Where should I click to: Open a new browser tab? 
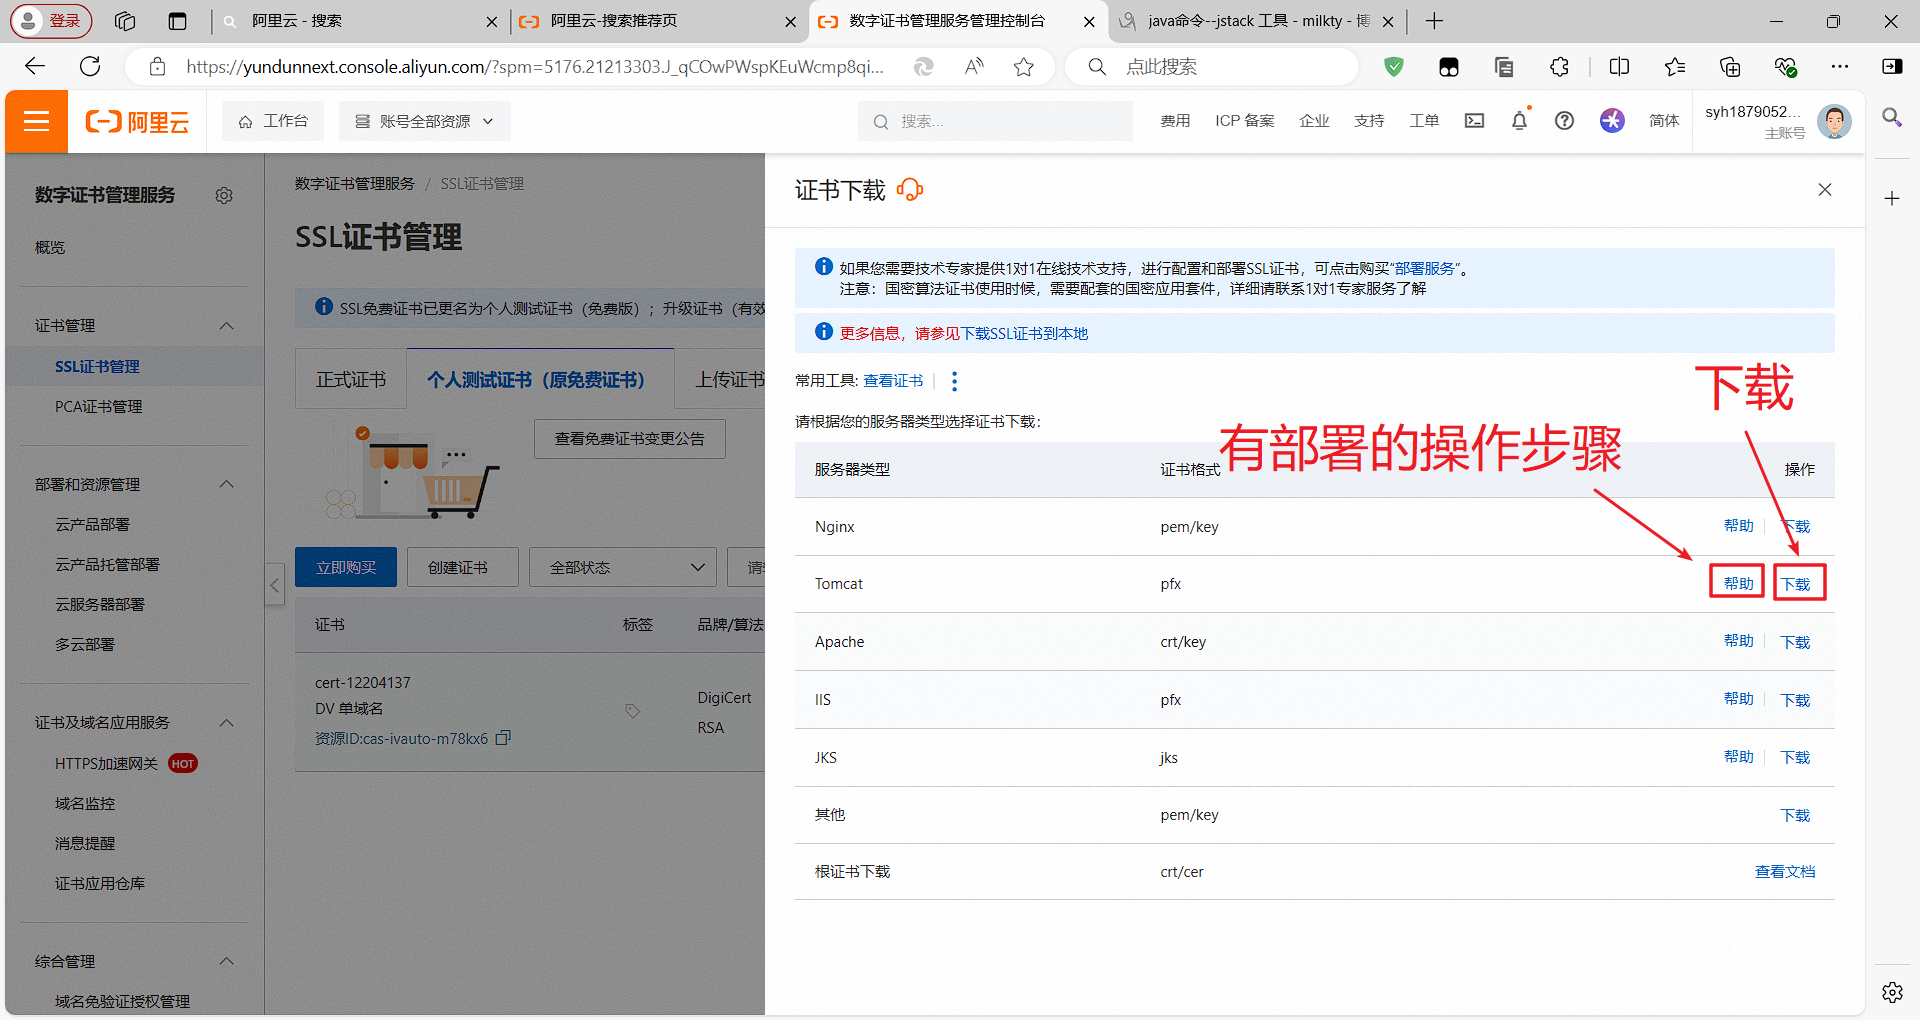(x=1434, y=21)
